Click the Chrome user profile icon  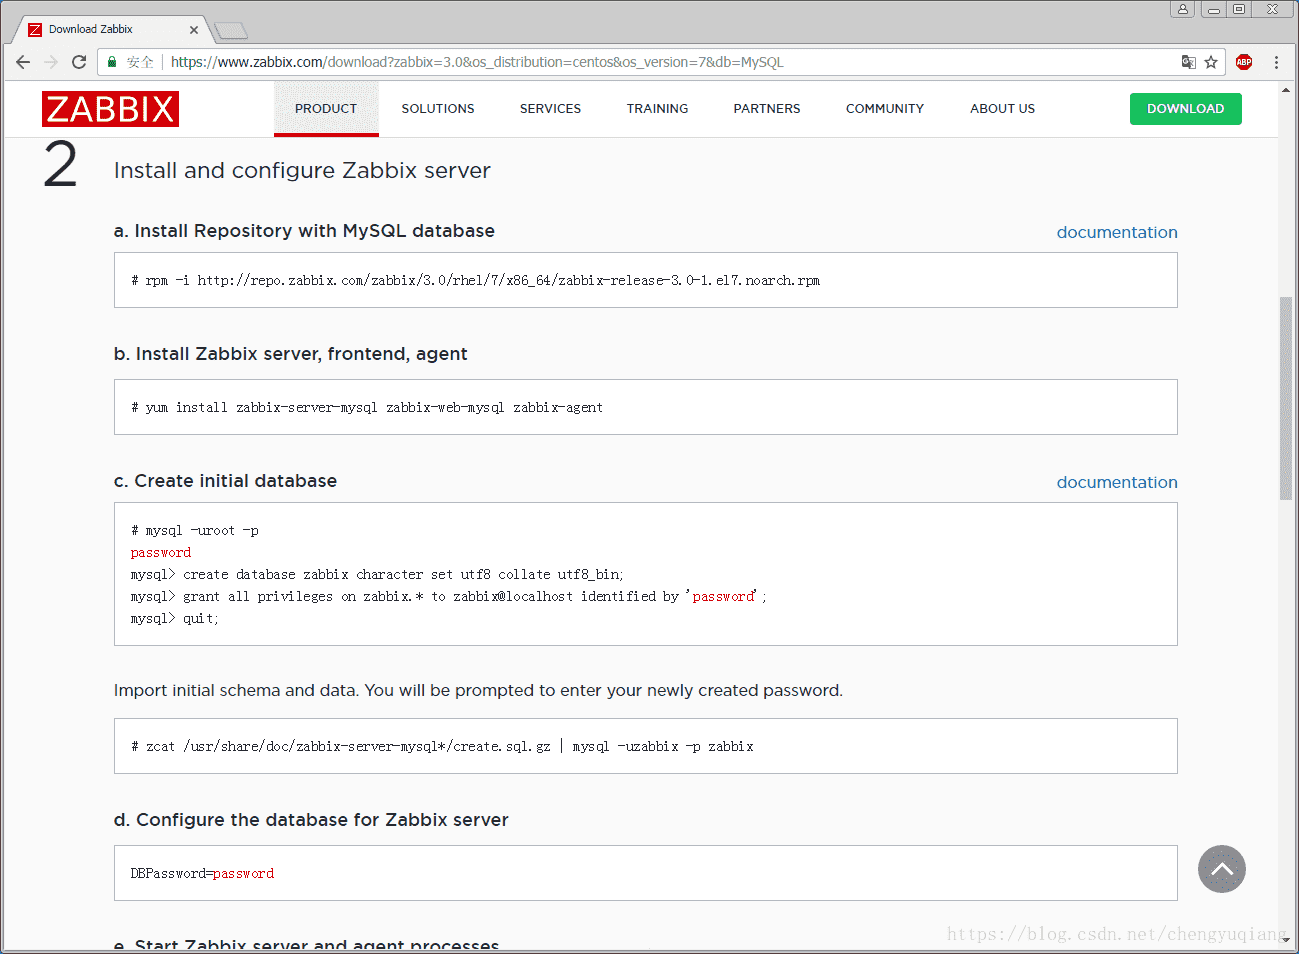pos(1183,9)
